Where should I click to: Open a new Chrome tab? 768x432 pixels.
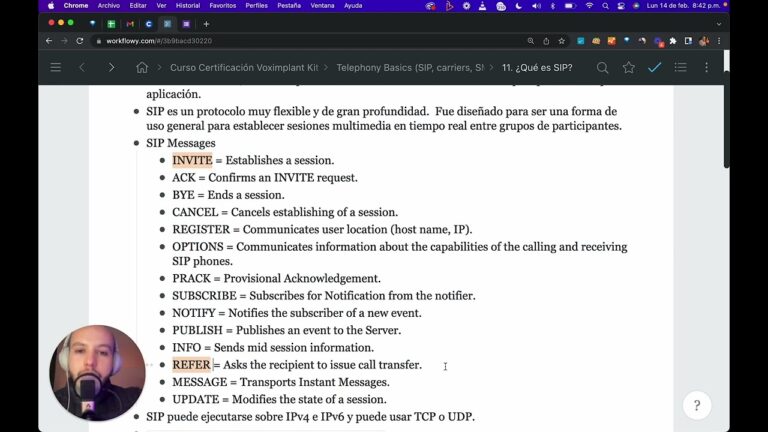[x=206, y=24]
